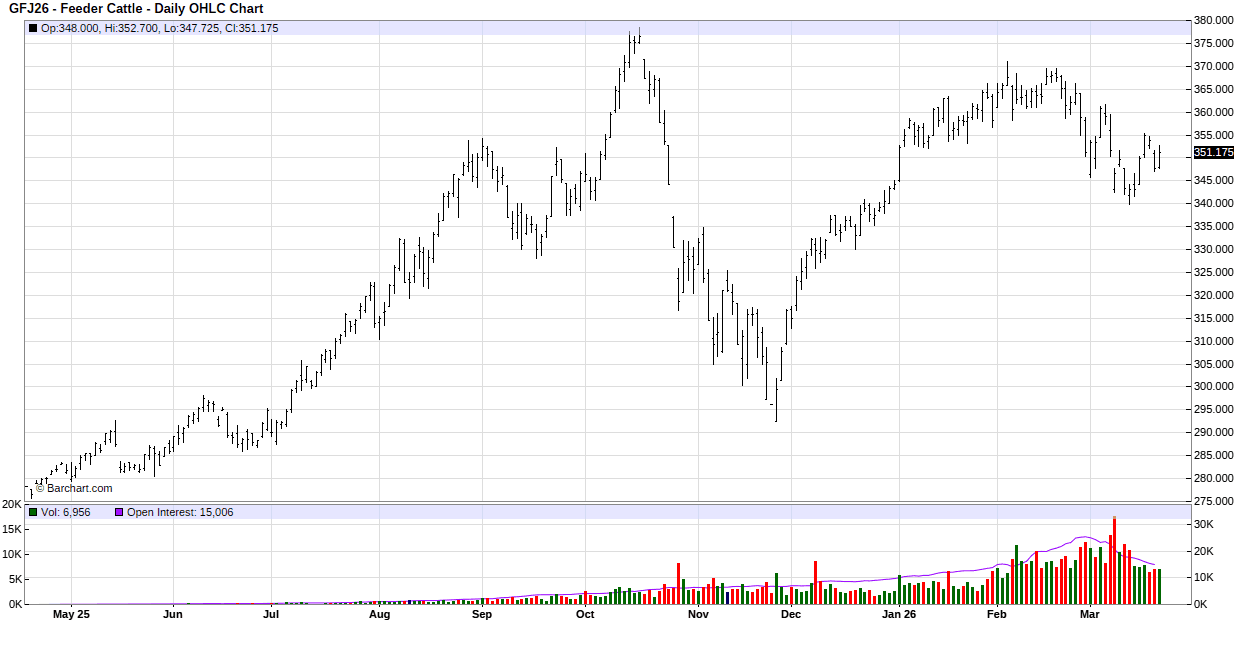Click the Open Interest: 15,006 legend text
1236x645 pixels.
click(180, 512)
